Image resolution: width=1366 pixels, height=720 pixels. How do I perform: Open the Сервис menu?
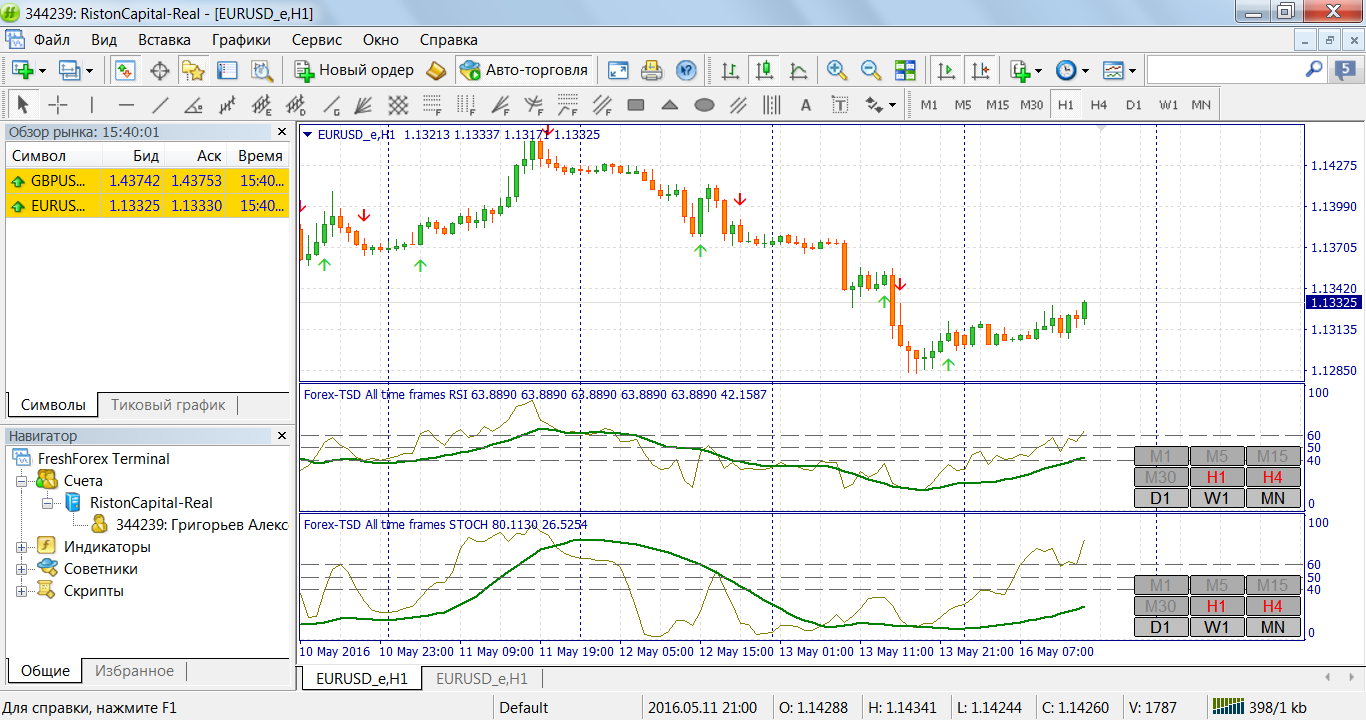316,40
